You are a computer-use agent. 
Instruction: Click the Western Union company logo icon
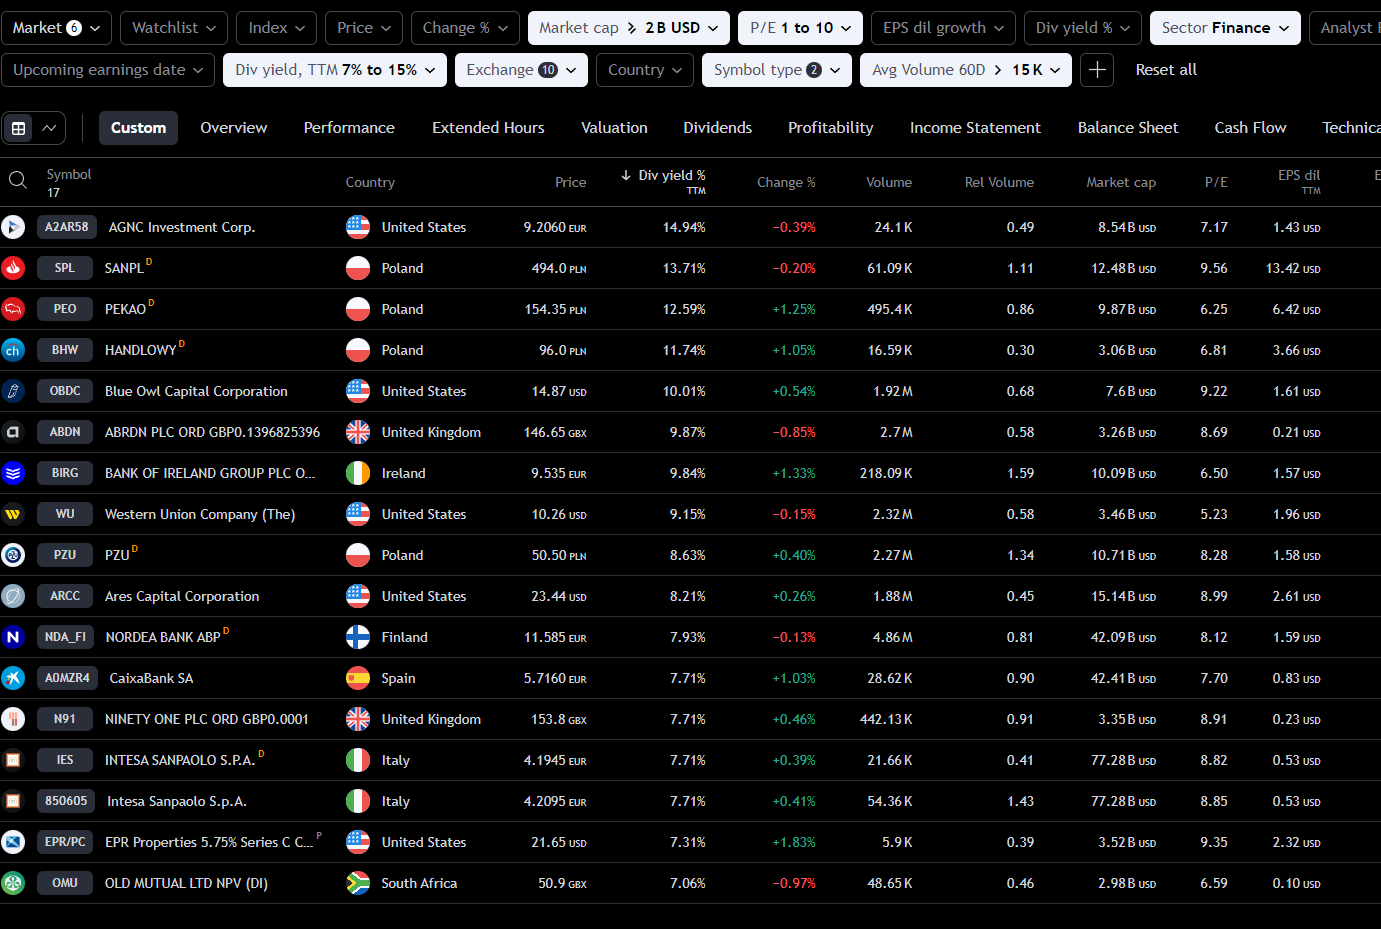pyautogui.click(x=13, y=514)
